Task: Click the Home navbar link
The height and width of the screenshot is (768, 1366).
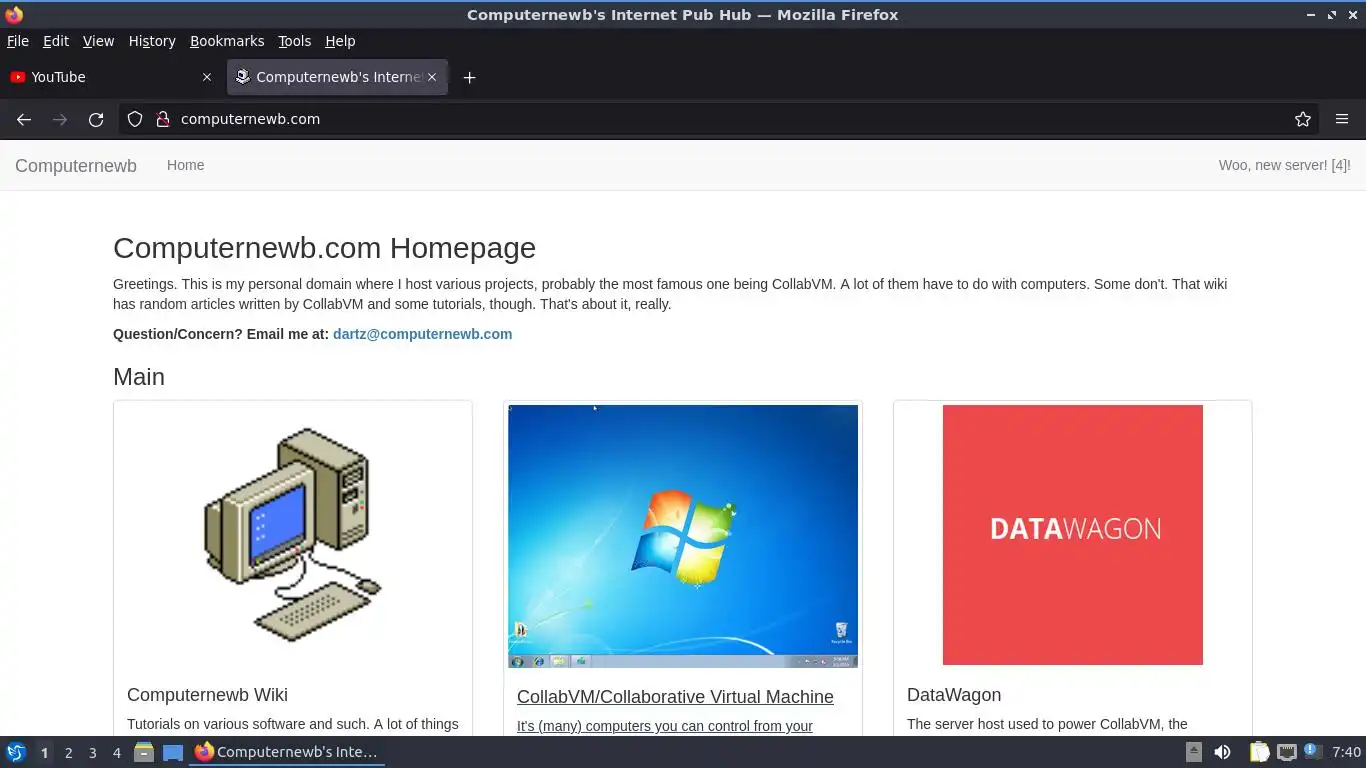Action: pyautogui.click(x=185, y=165)
